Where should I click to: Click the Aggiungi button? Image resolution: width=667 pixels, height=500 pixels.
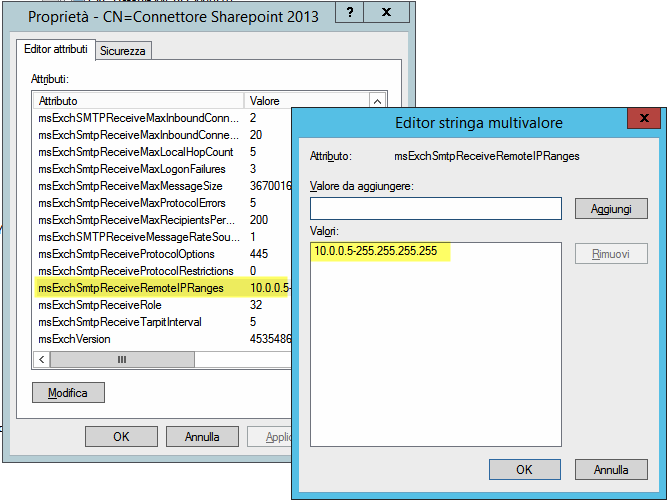click(x=611, y=209)
